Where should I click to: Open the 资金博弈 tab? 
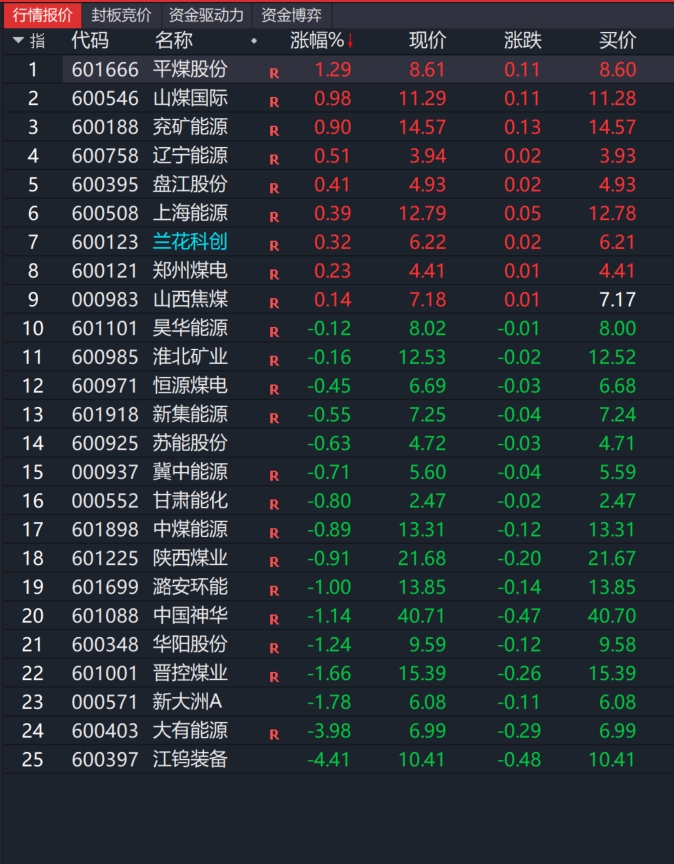(x=292, y=15)
